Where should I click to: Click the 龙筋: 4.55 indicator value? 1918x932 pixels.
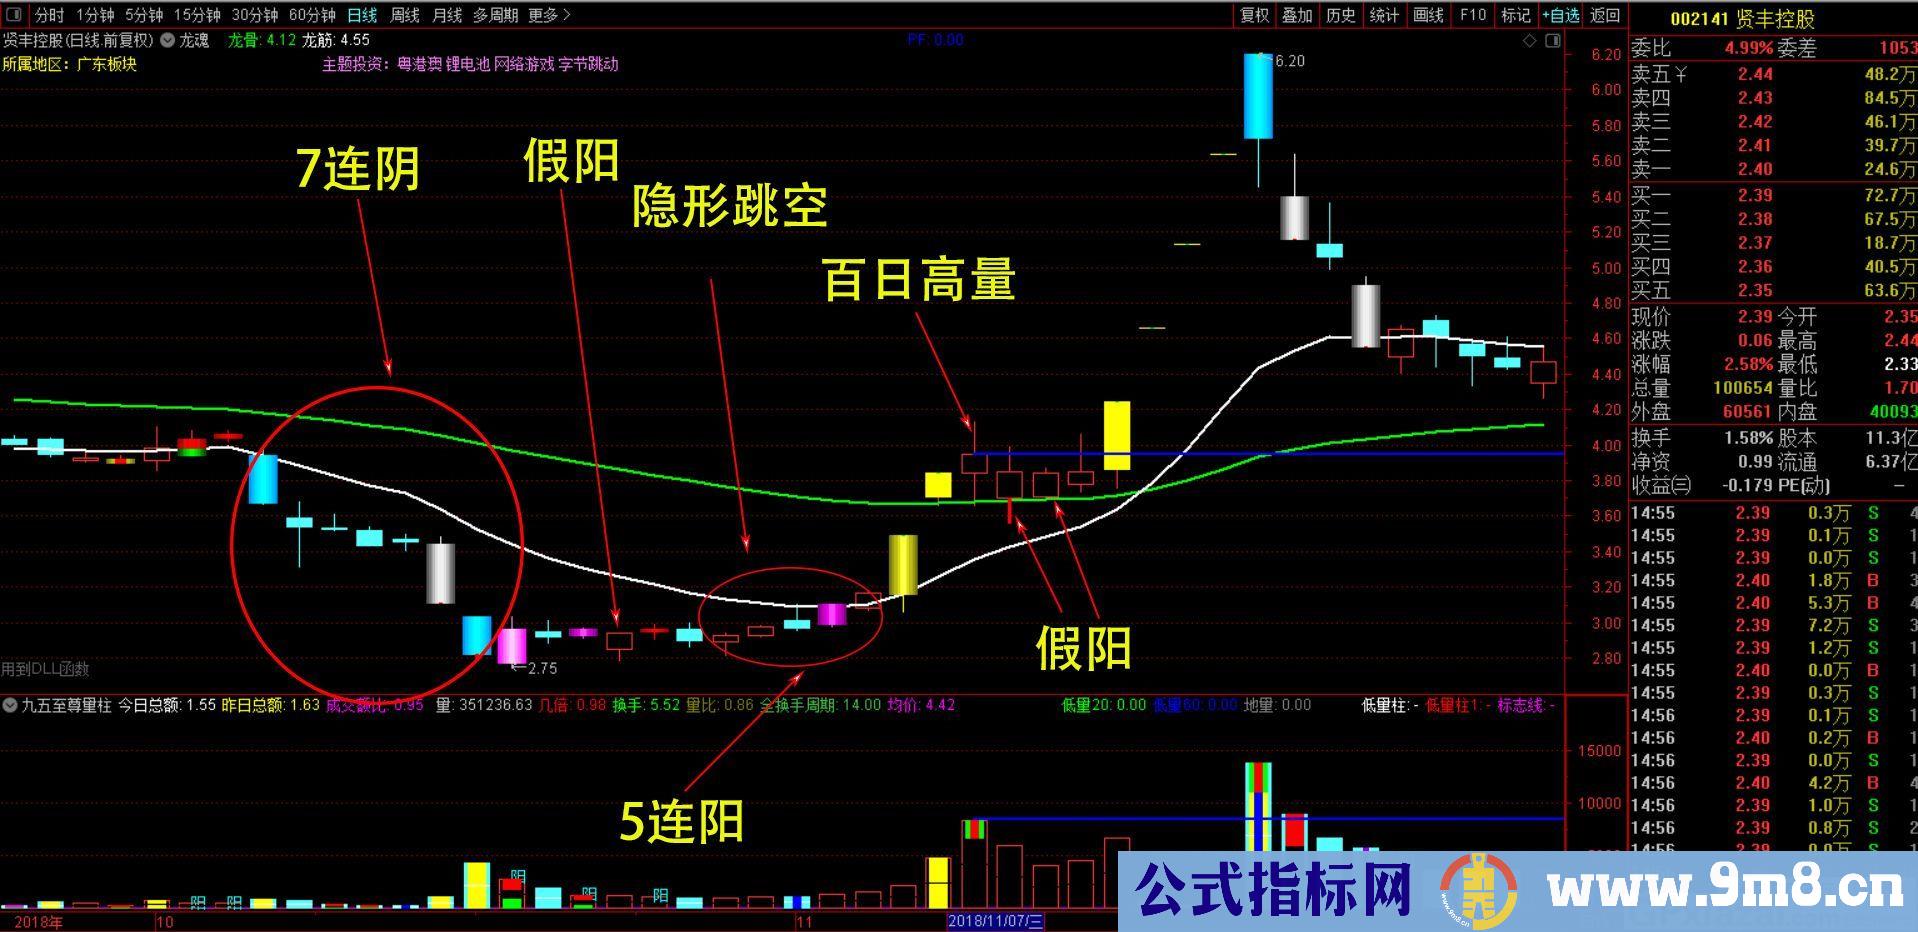click(x=336, y=40)
